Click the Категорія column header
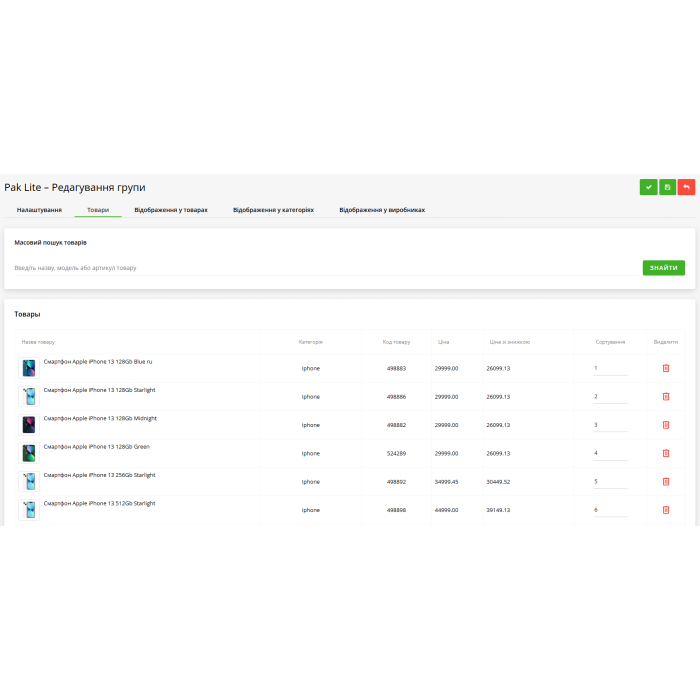This screenshot has width=700, height=700. pyautogui.click(x=311, y=342)
